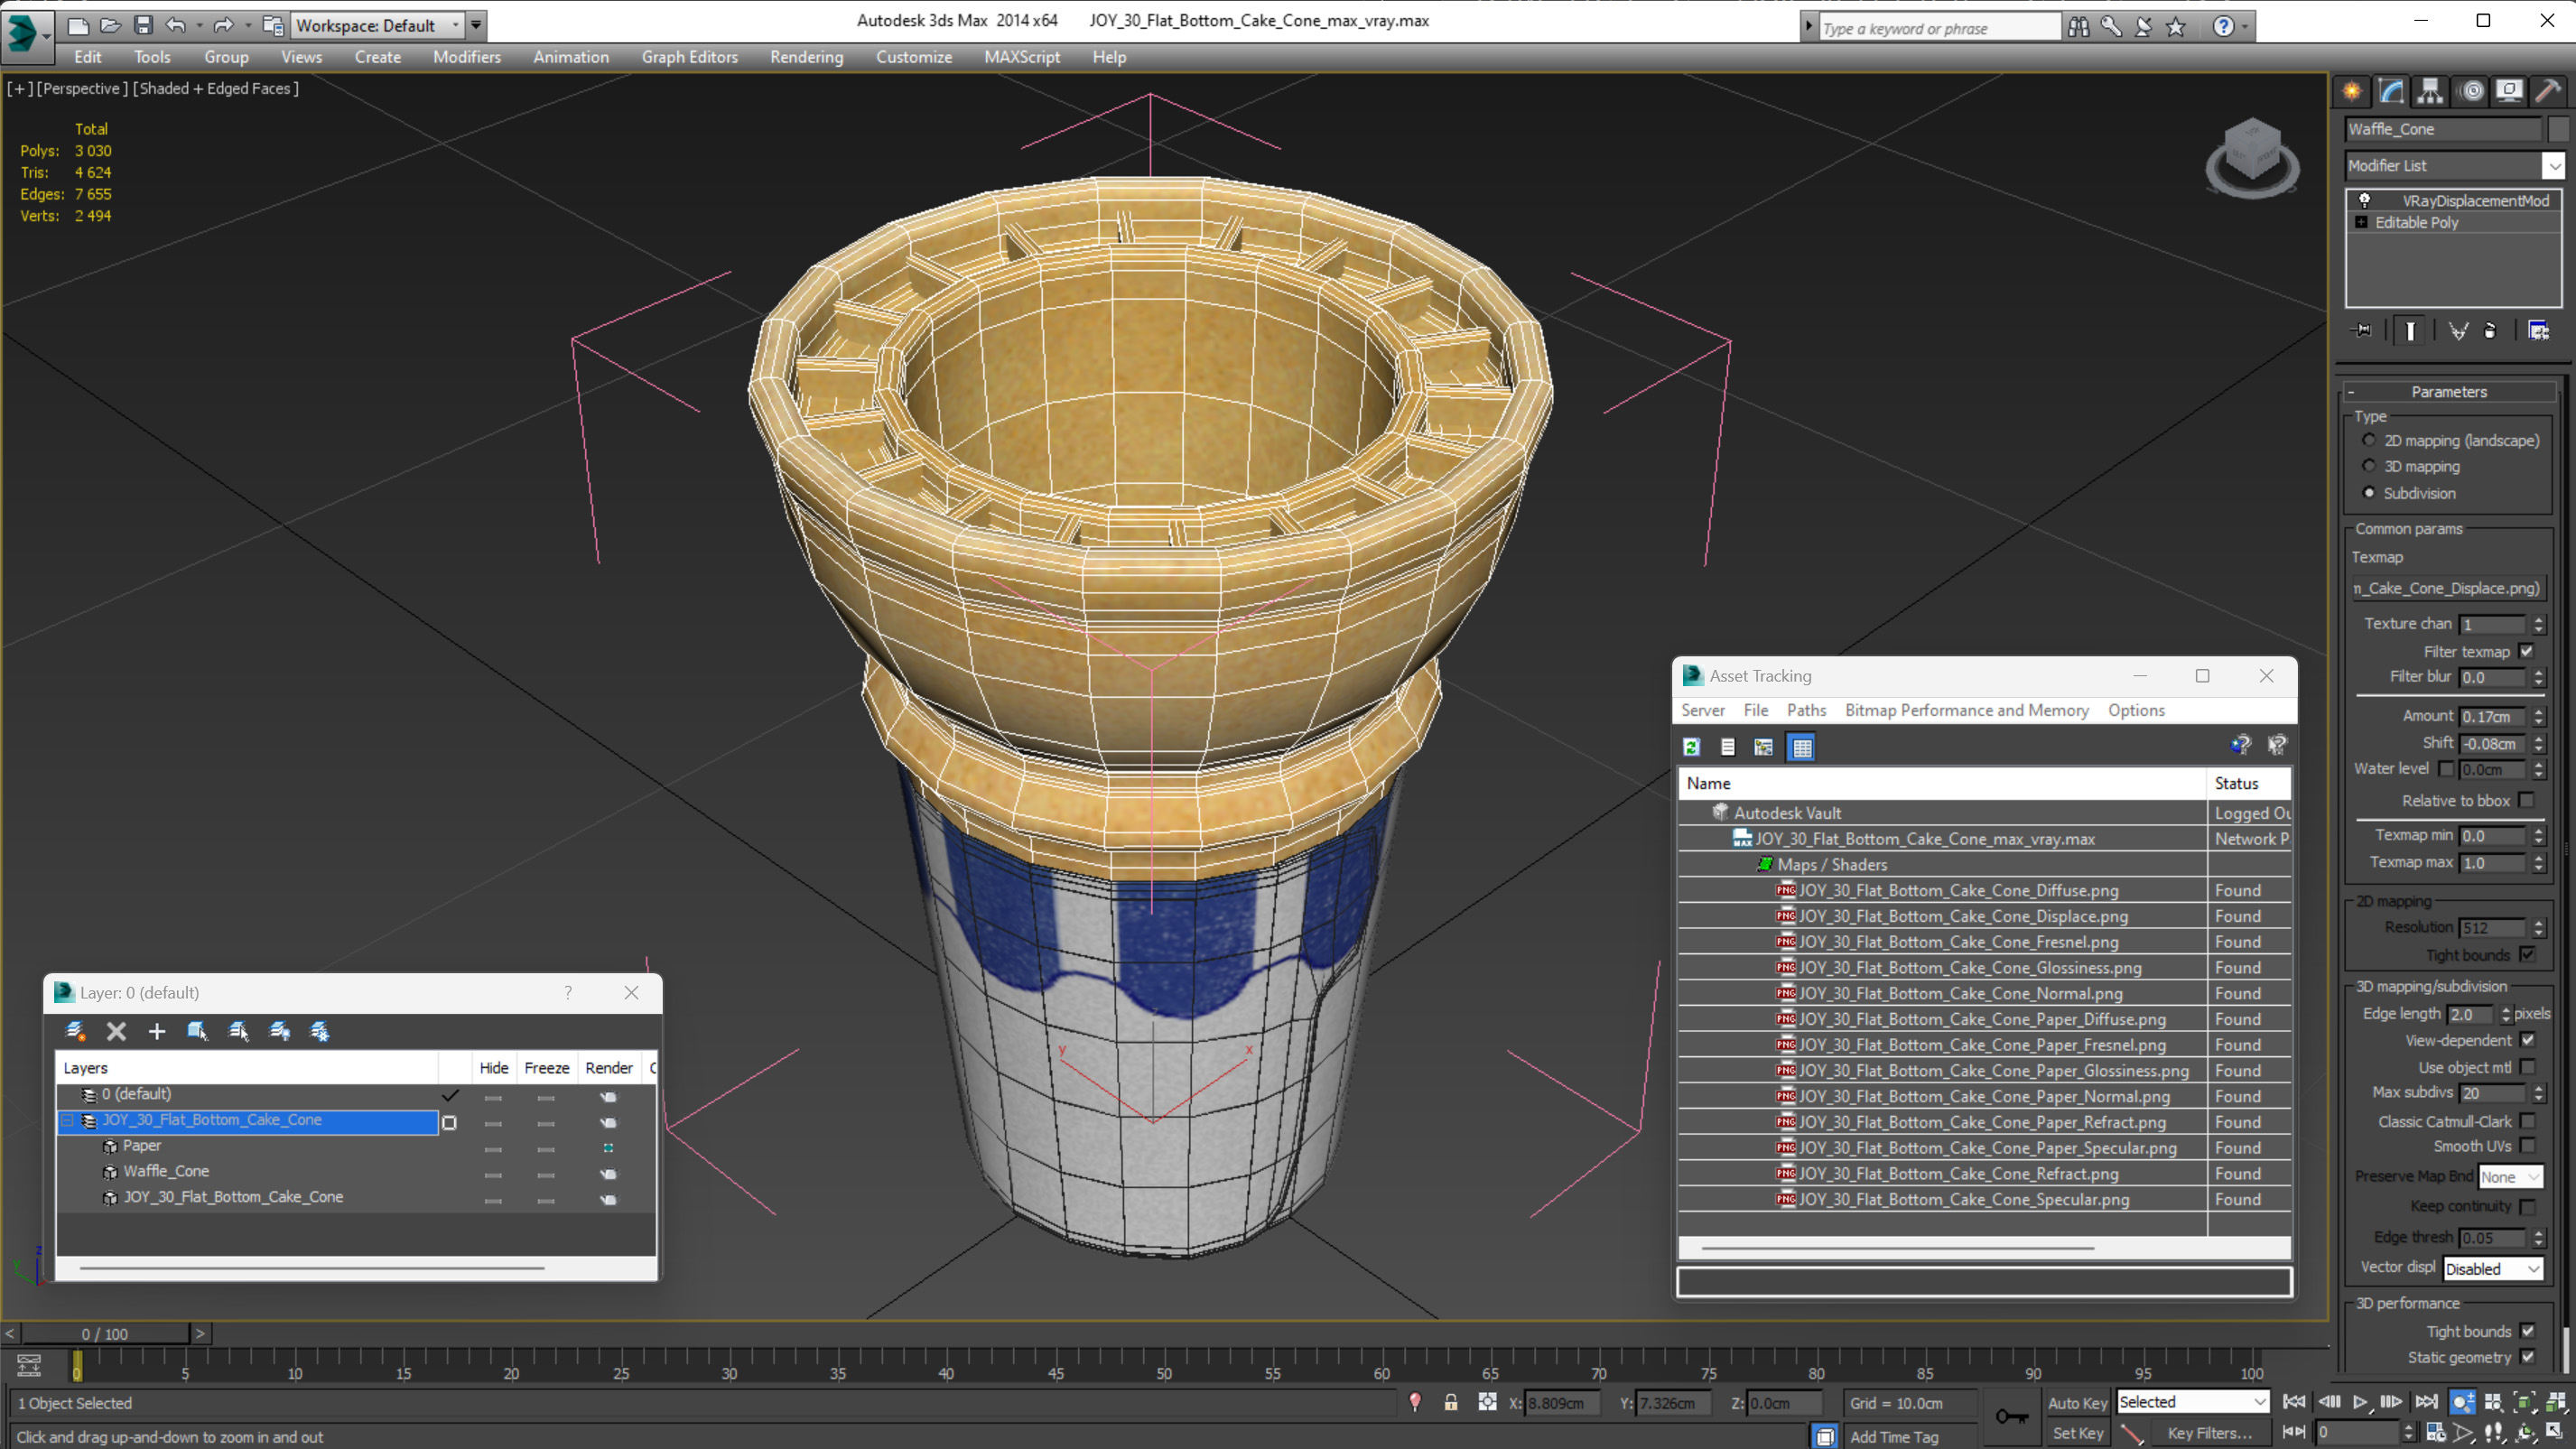Collapse the Parameters rollout
This screenshot has width=2576, height=1449.
pos(2448,392)
